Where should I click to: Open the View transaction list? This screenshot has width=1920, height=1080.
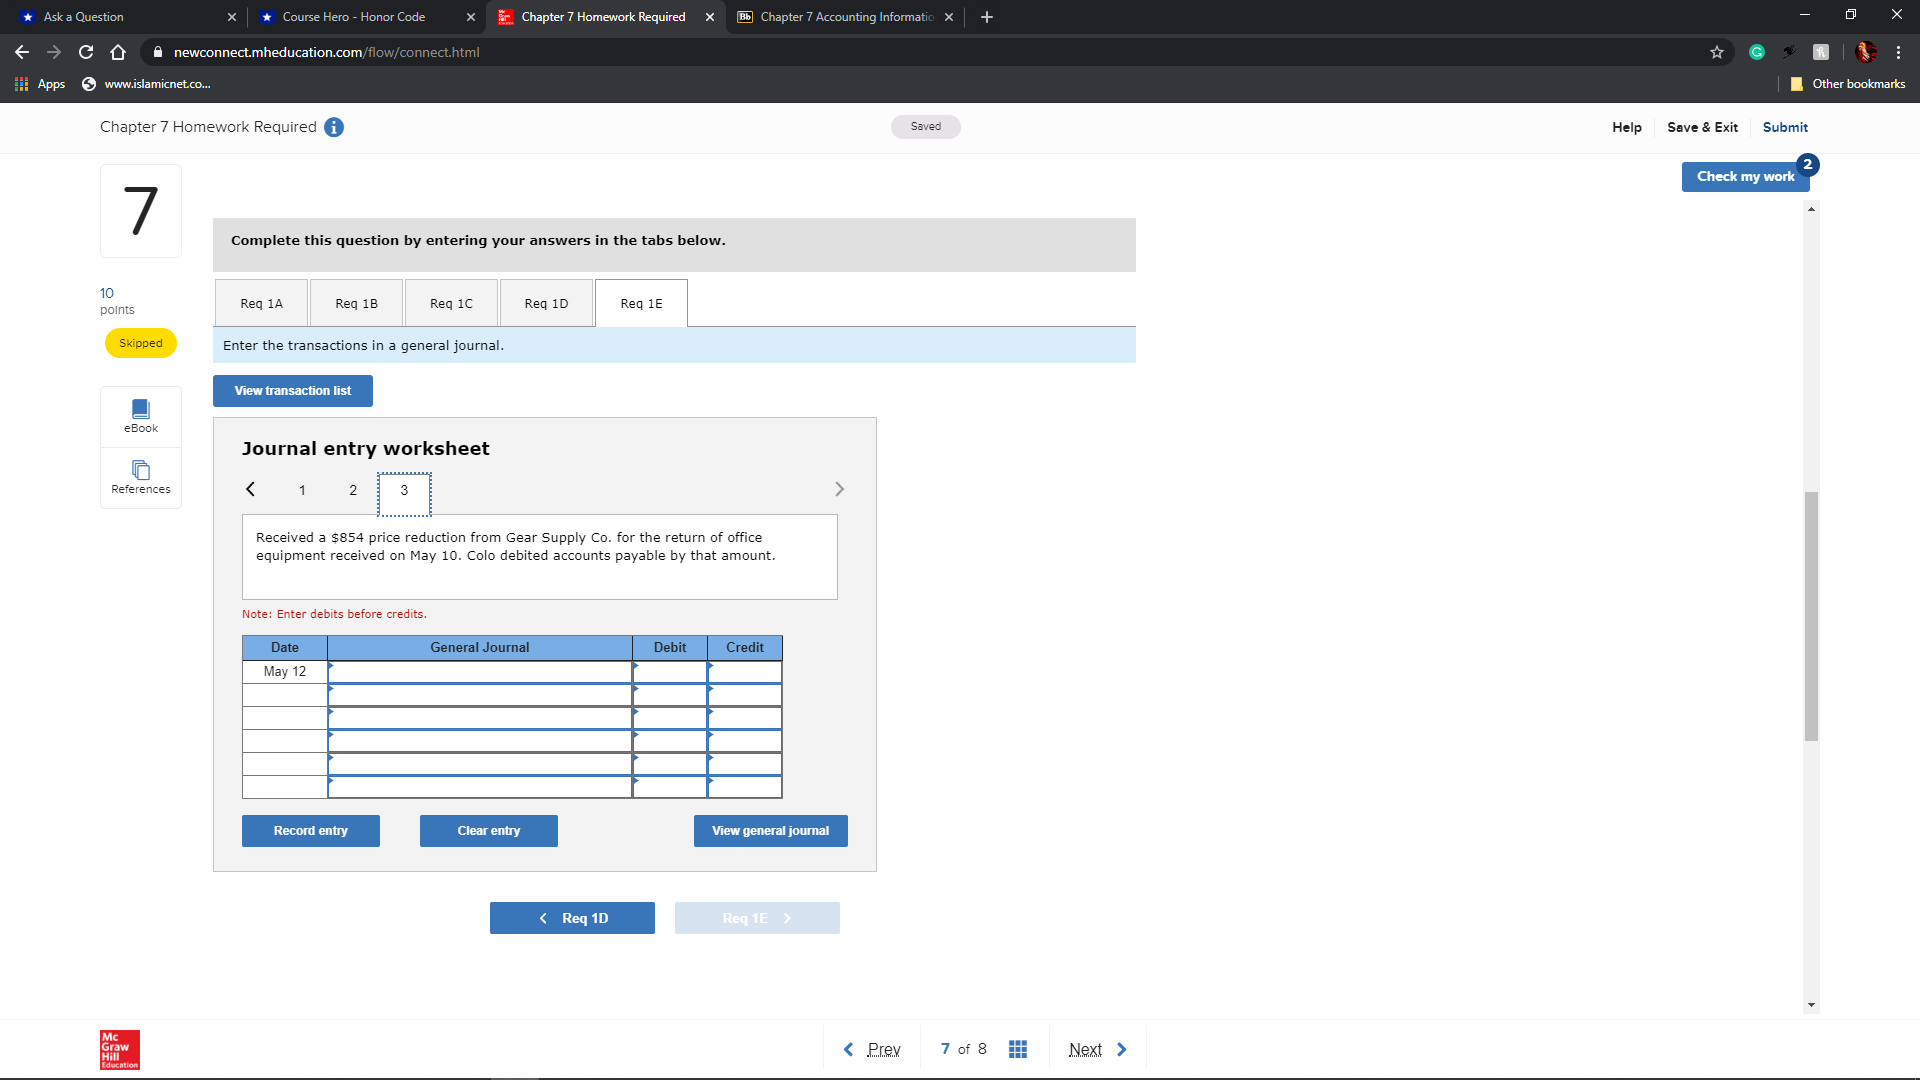click(292, 390)
